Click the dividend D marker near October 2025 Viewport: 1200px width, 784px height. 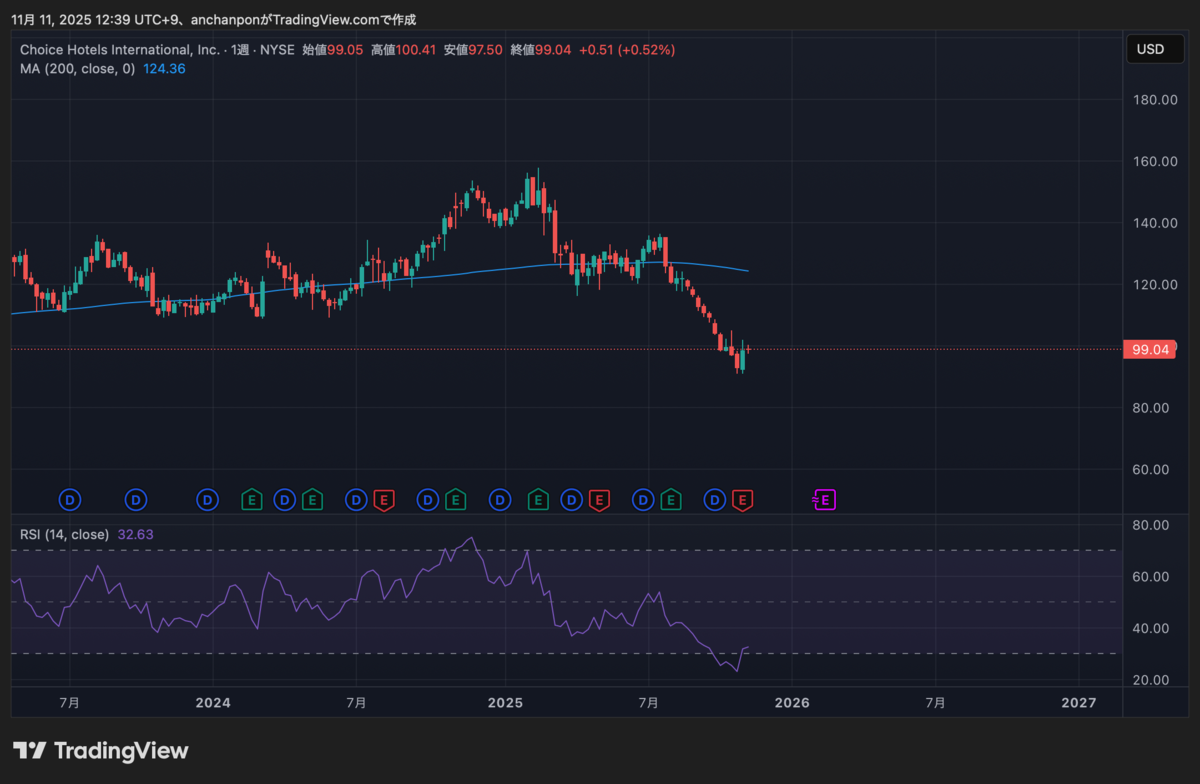tap(715, 498)
